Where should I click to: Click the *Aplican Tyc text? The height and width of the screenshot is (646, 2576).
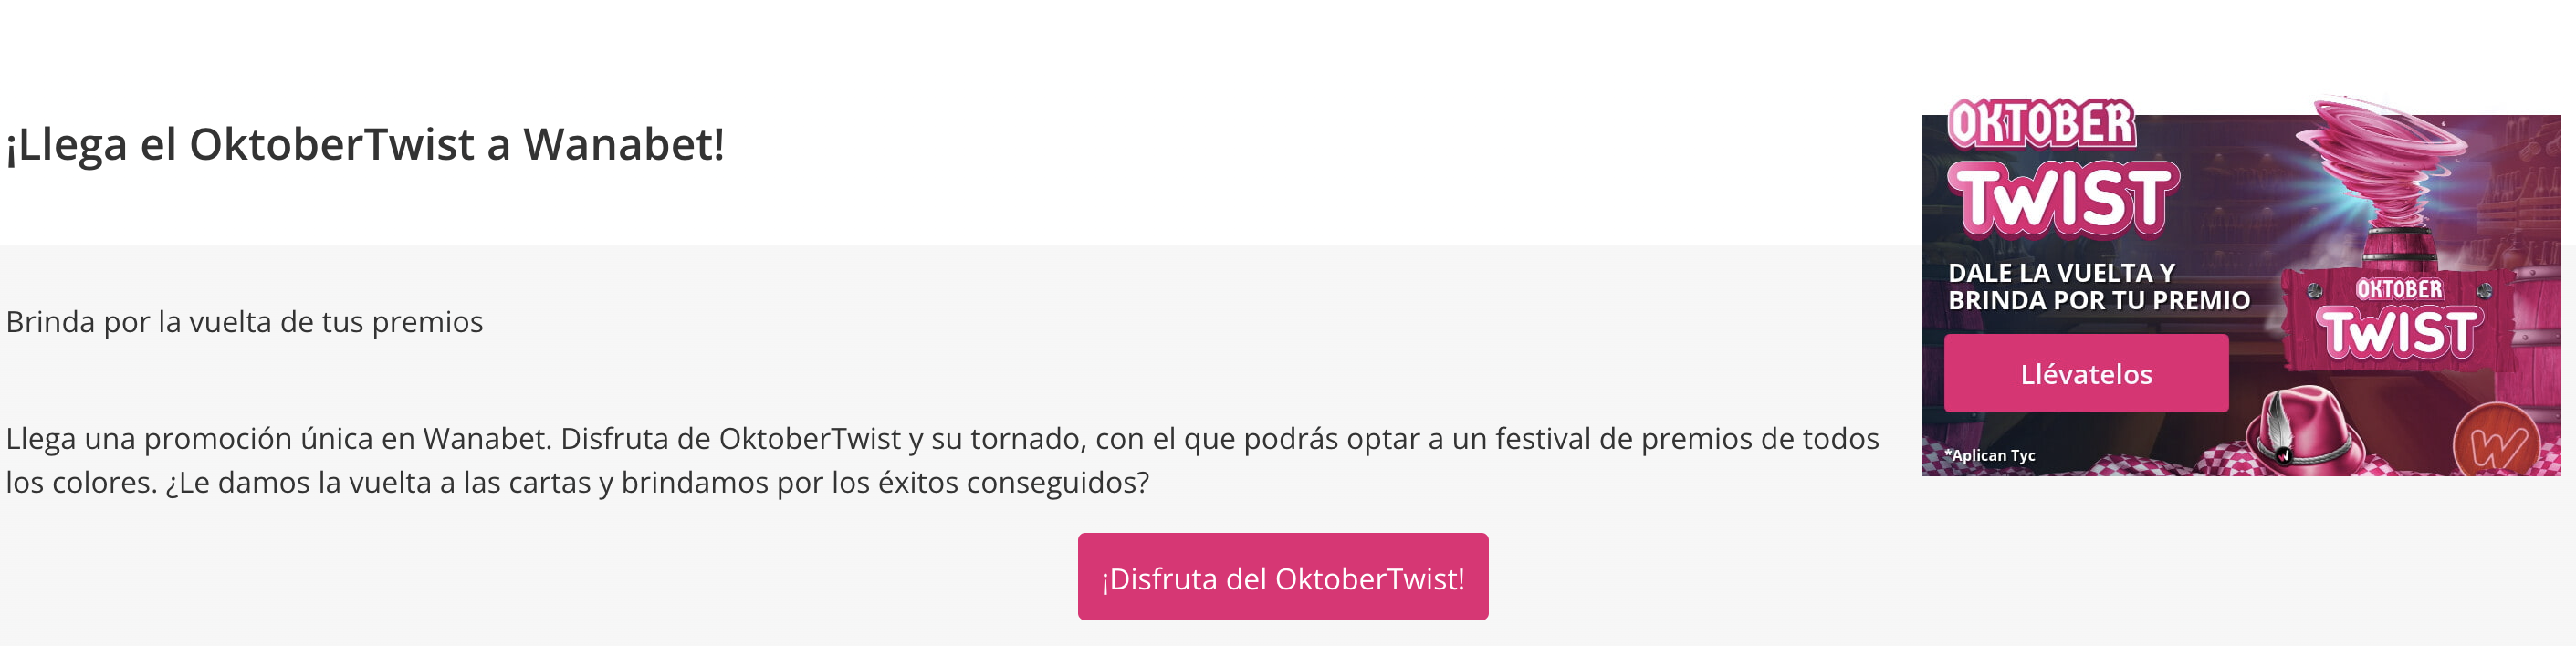pos(1990,455)
